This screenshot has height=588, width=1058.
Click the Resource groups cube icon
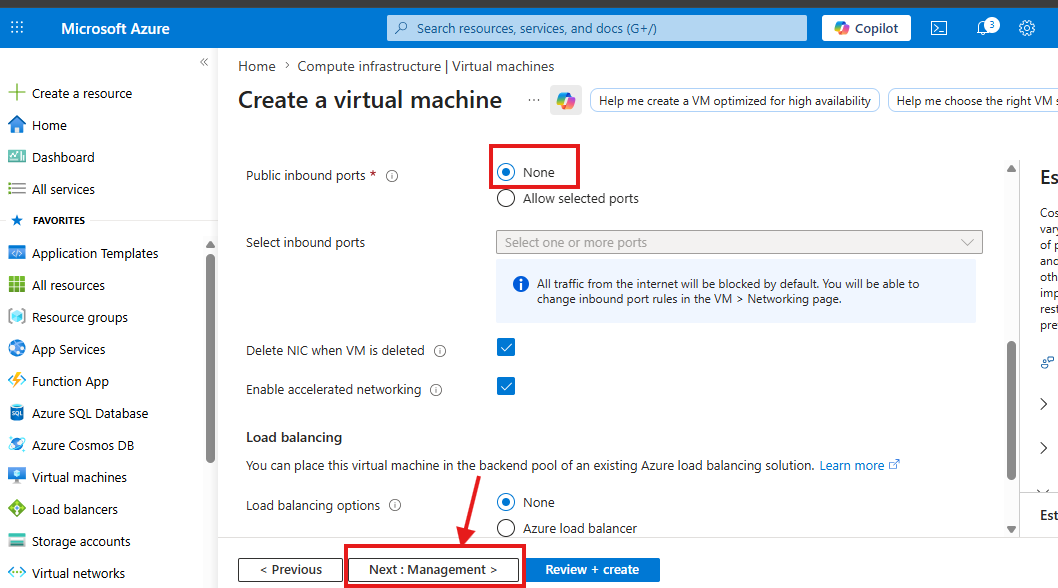click(x=17, y=317)
